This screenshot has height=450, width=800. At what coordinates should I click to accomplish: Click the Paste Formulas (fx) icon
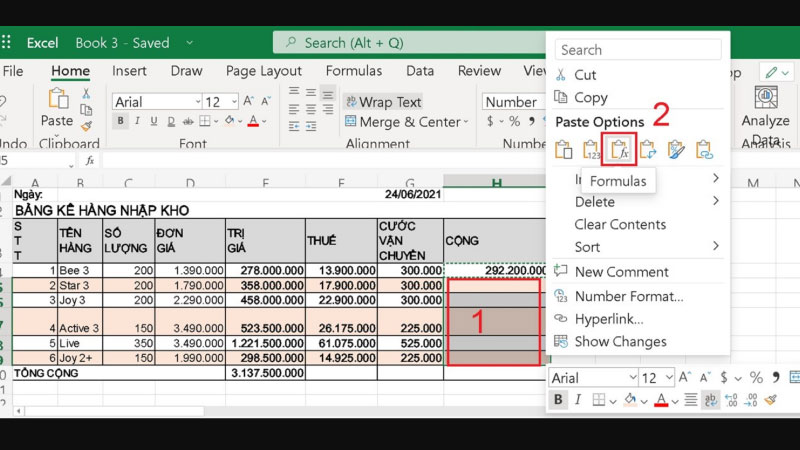tap(619, 149)
